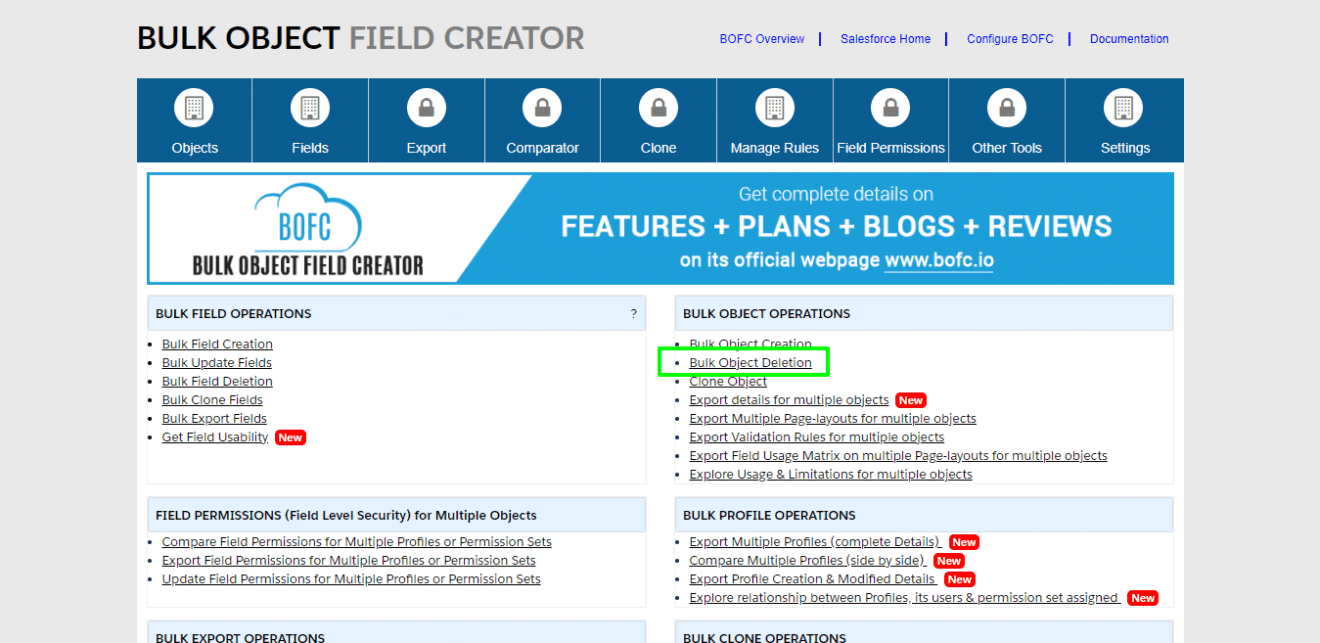The height and width of the screenshot is (643, 1320).
Task: Open Get Field Usability
Action: [214, 437]
